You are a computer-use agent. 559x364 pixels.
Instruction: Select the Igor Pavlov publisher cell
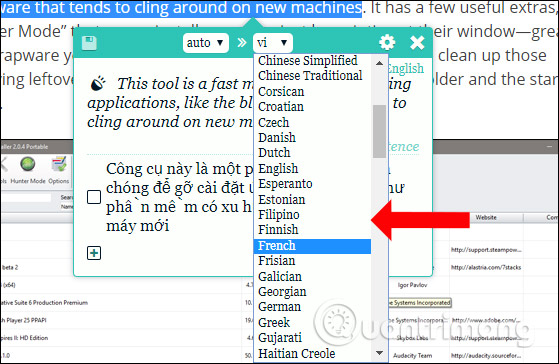[412, 285]
